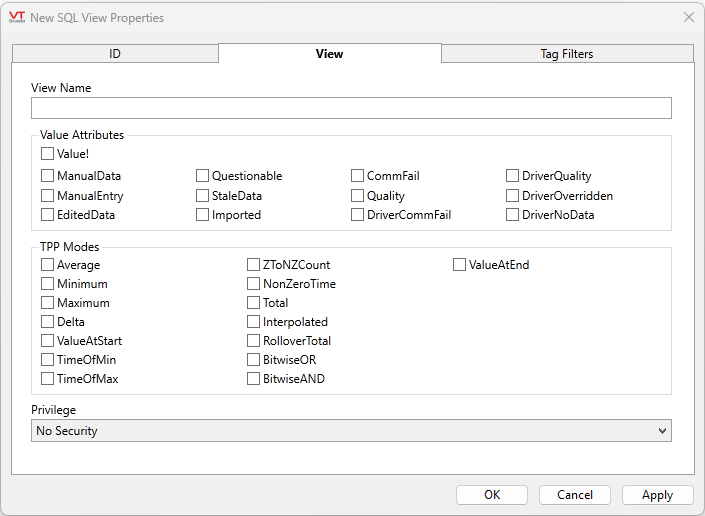
Task: Click the Apply button
Action: (x=657, y=495)
